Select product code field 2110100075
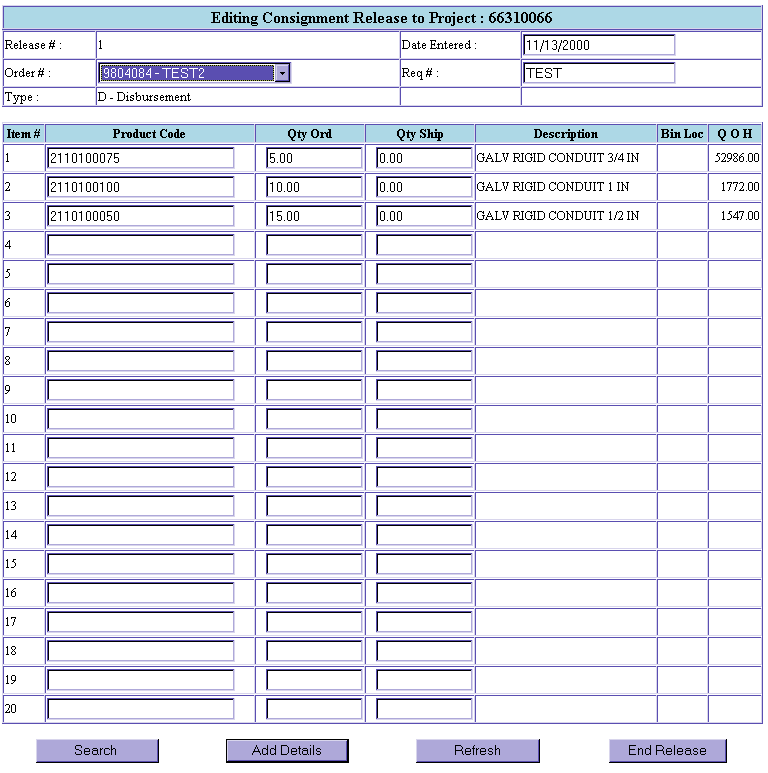 (x=140, y=158)
